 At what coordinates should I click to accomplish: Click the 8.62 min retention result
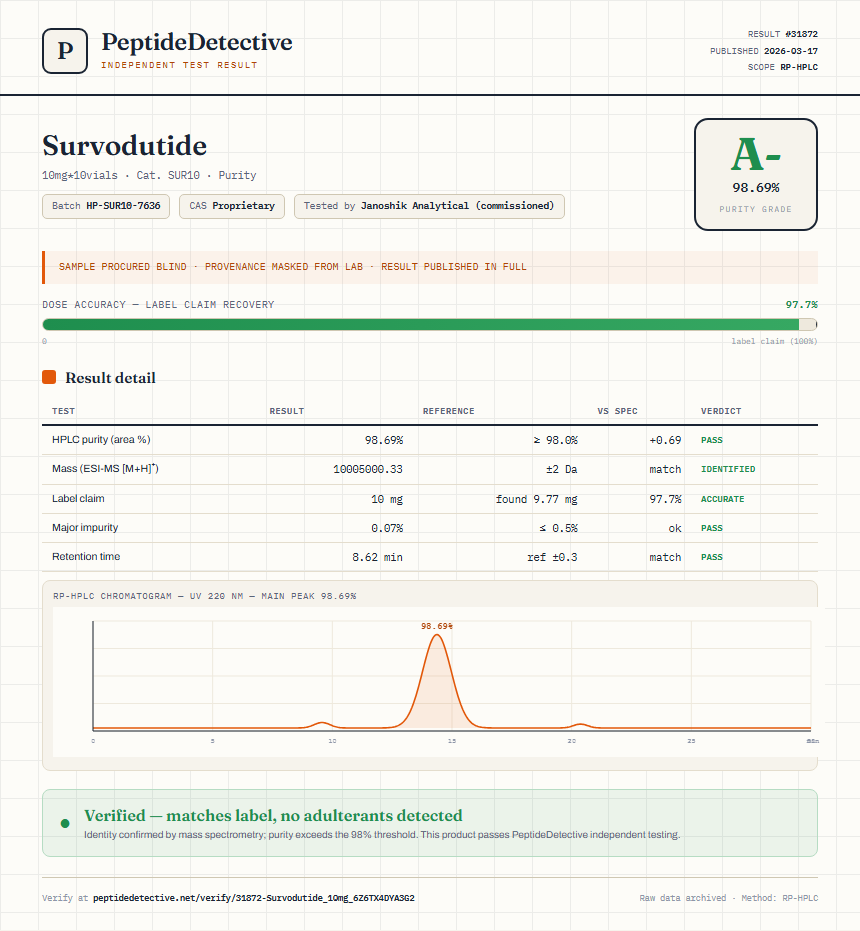(377, 557)
